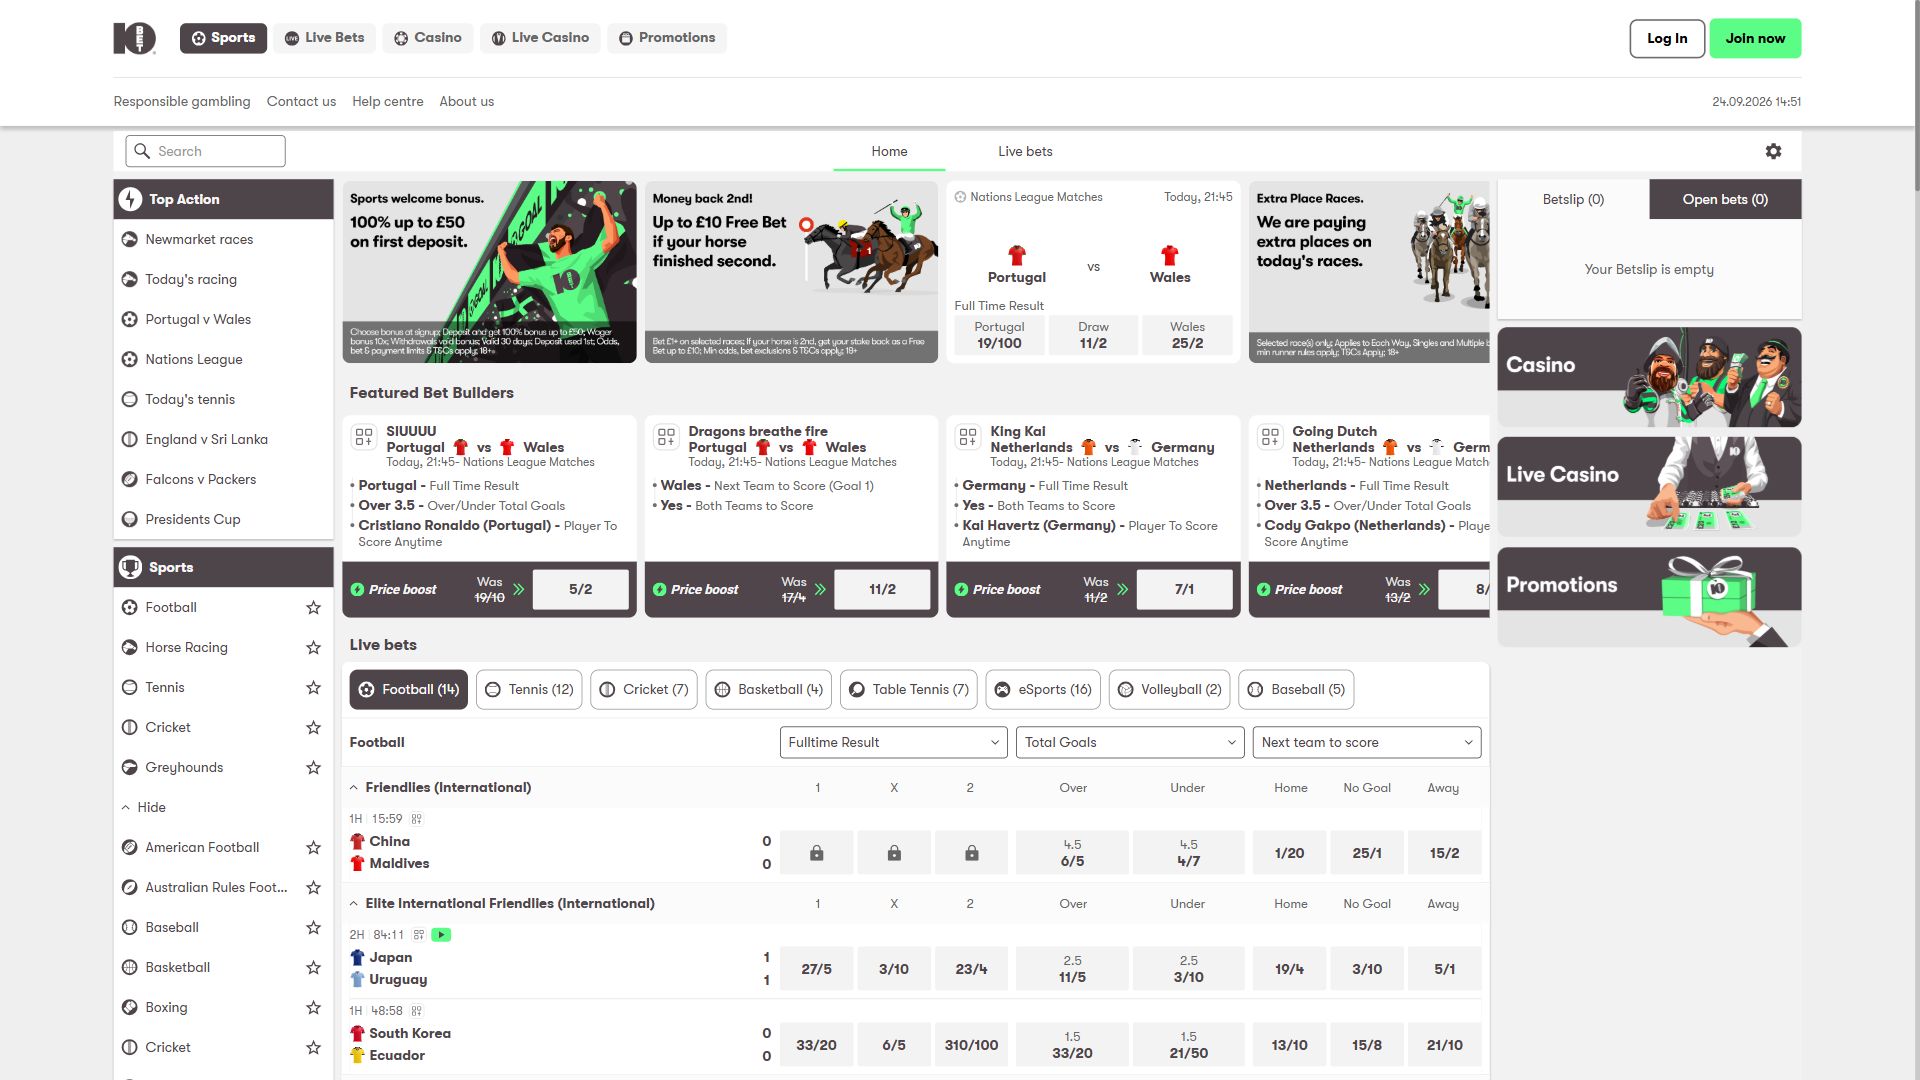The width and height of the screenshot is (1920, 1080).
Task: Star the Baseball sport as favourite
Action: [x=313, y=927]
